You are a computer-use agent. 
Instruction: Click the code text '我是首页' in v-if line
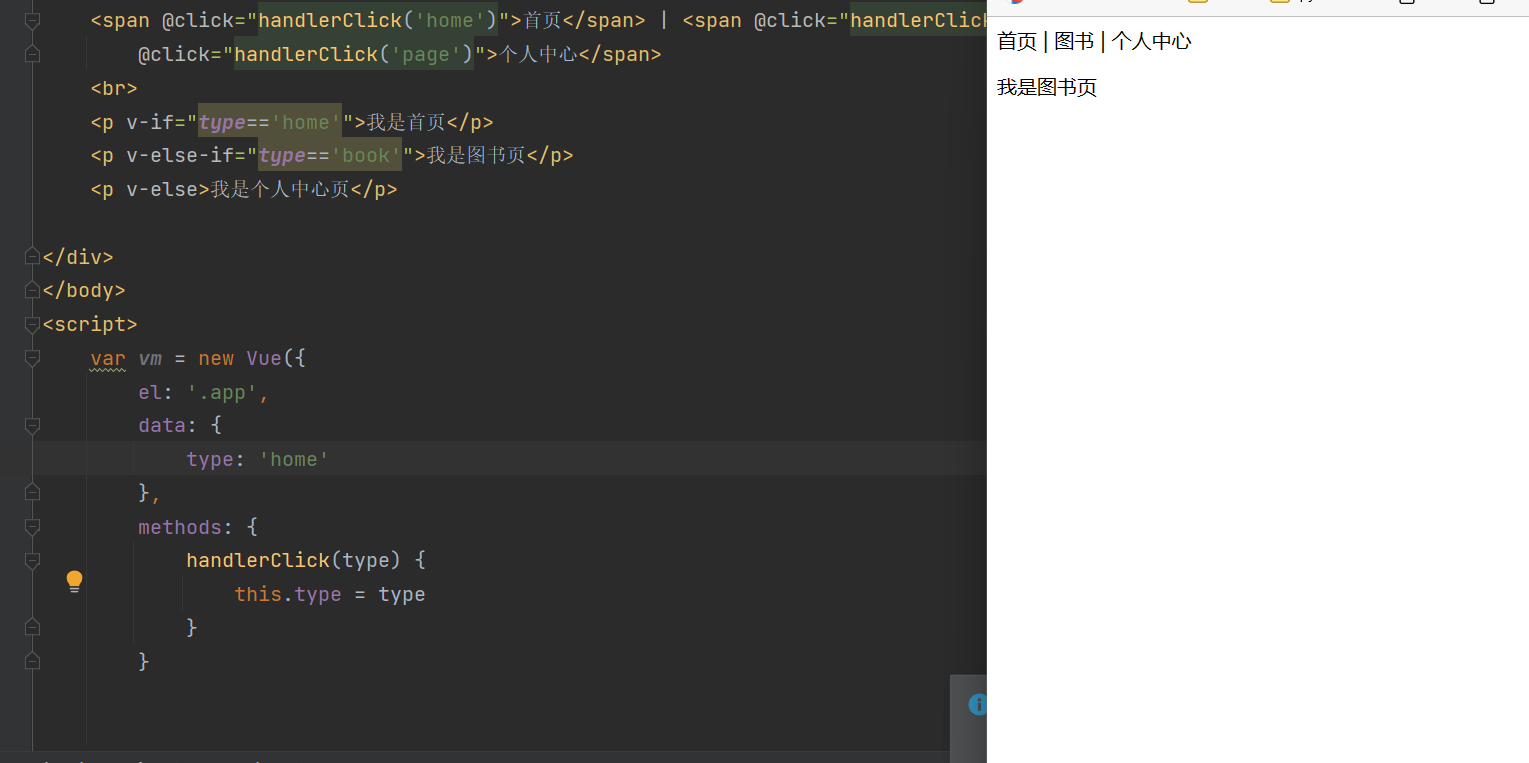[x=406, y=122]
